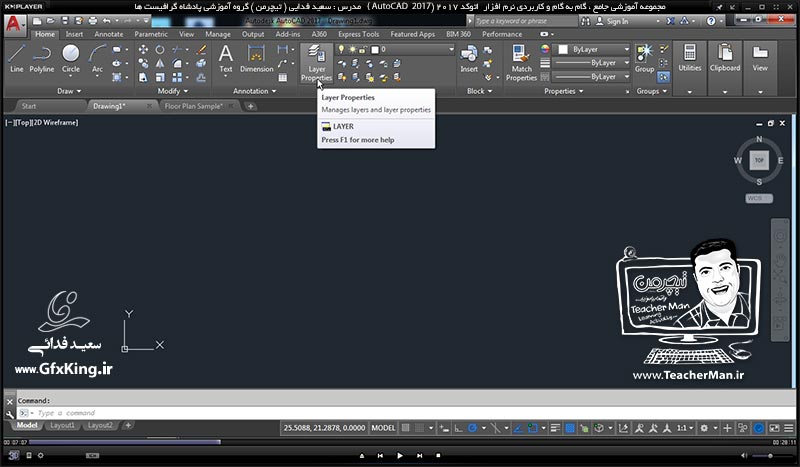800x467 pixels.
Task: Open the Layer Properties manager
Action: pos(316,63)
